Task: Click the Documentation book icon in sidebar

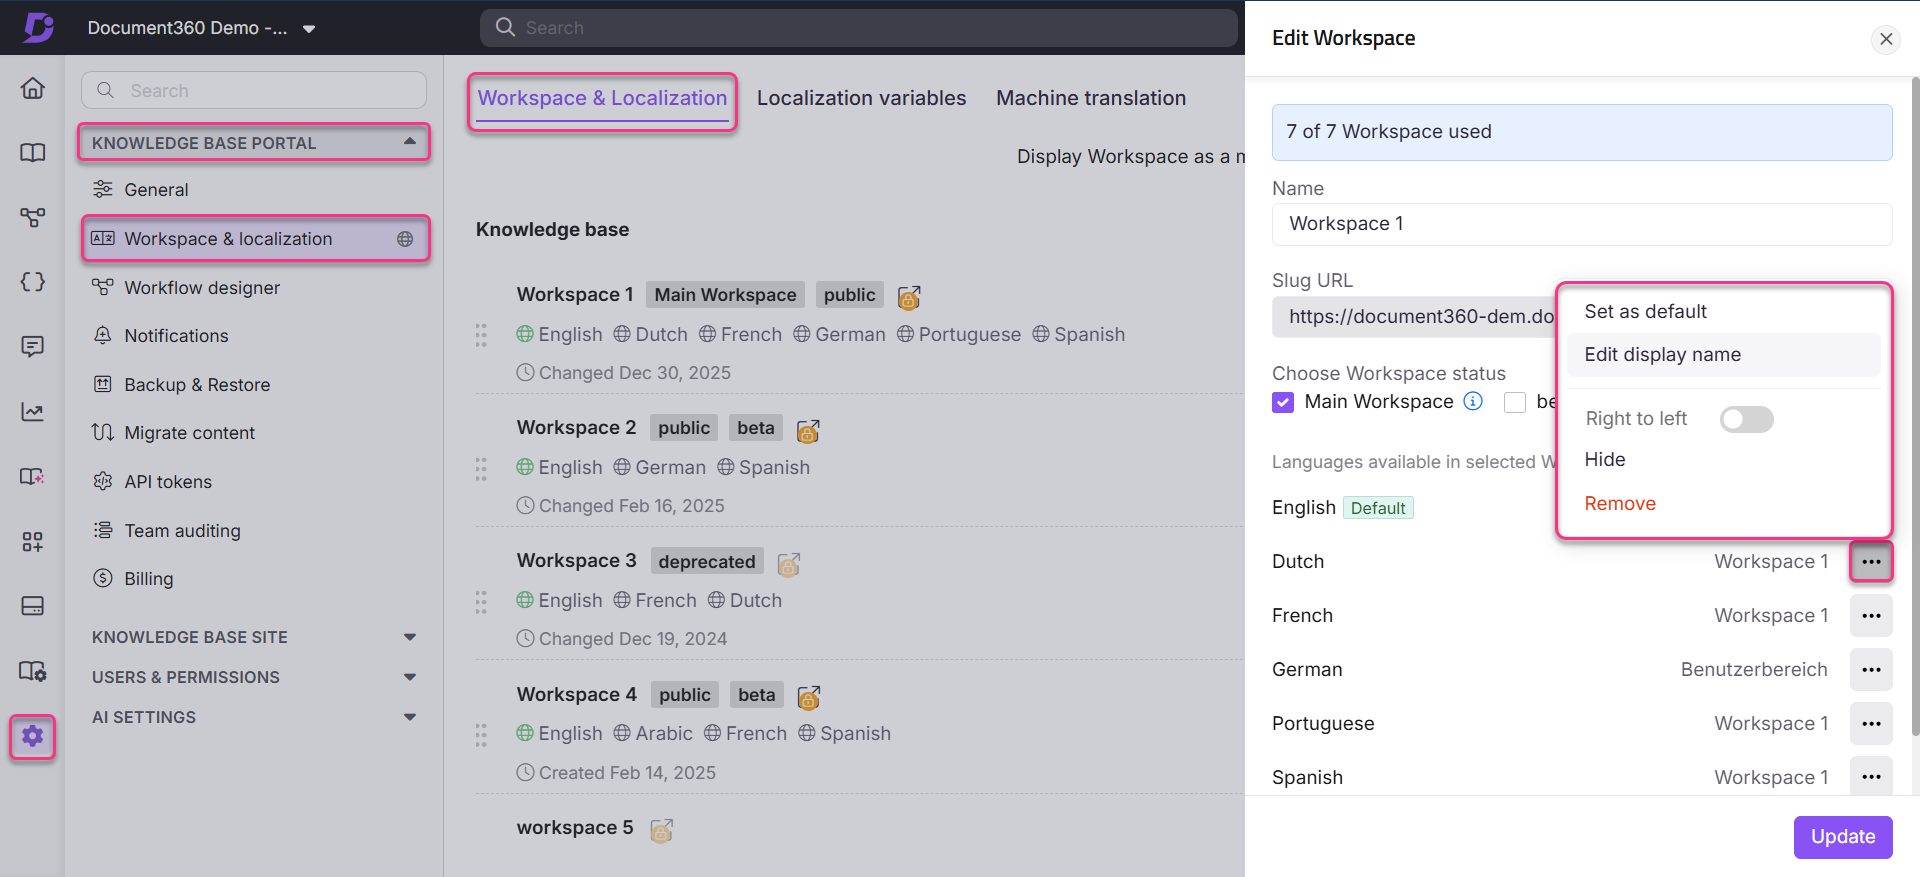Action: (x=33, y=153)
